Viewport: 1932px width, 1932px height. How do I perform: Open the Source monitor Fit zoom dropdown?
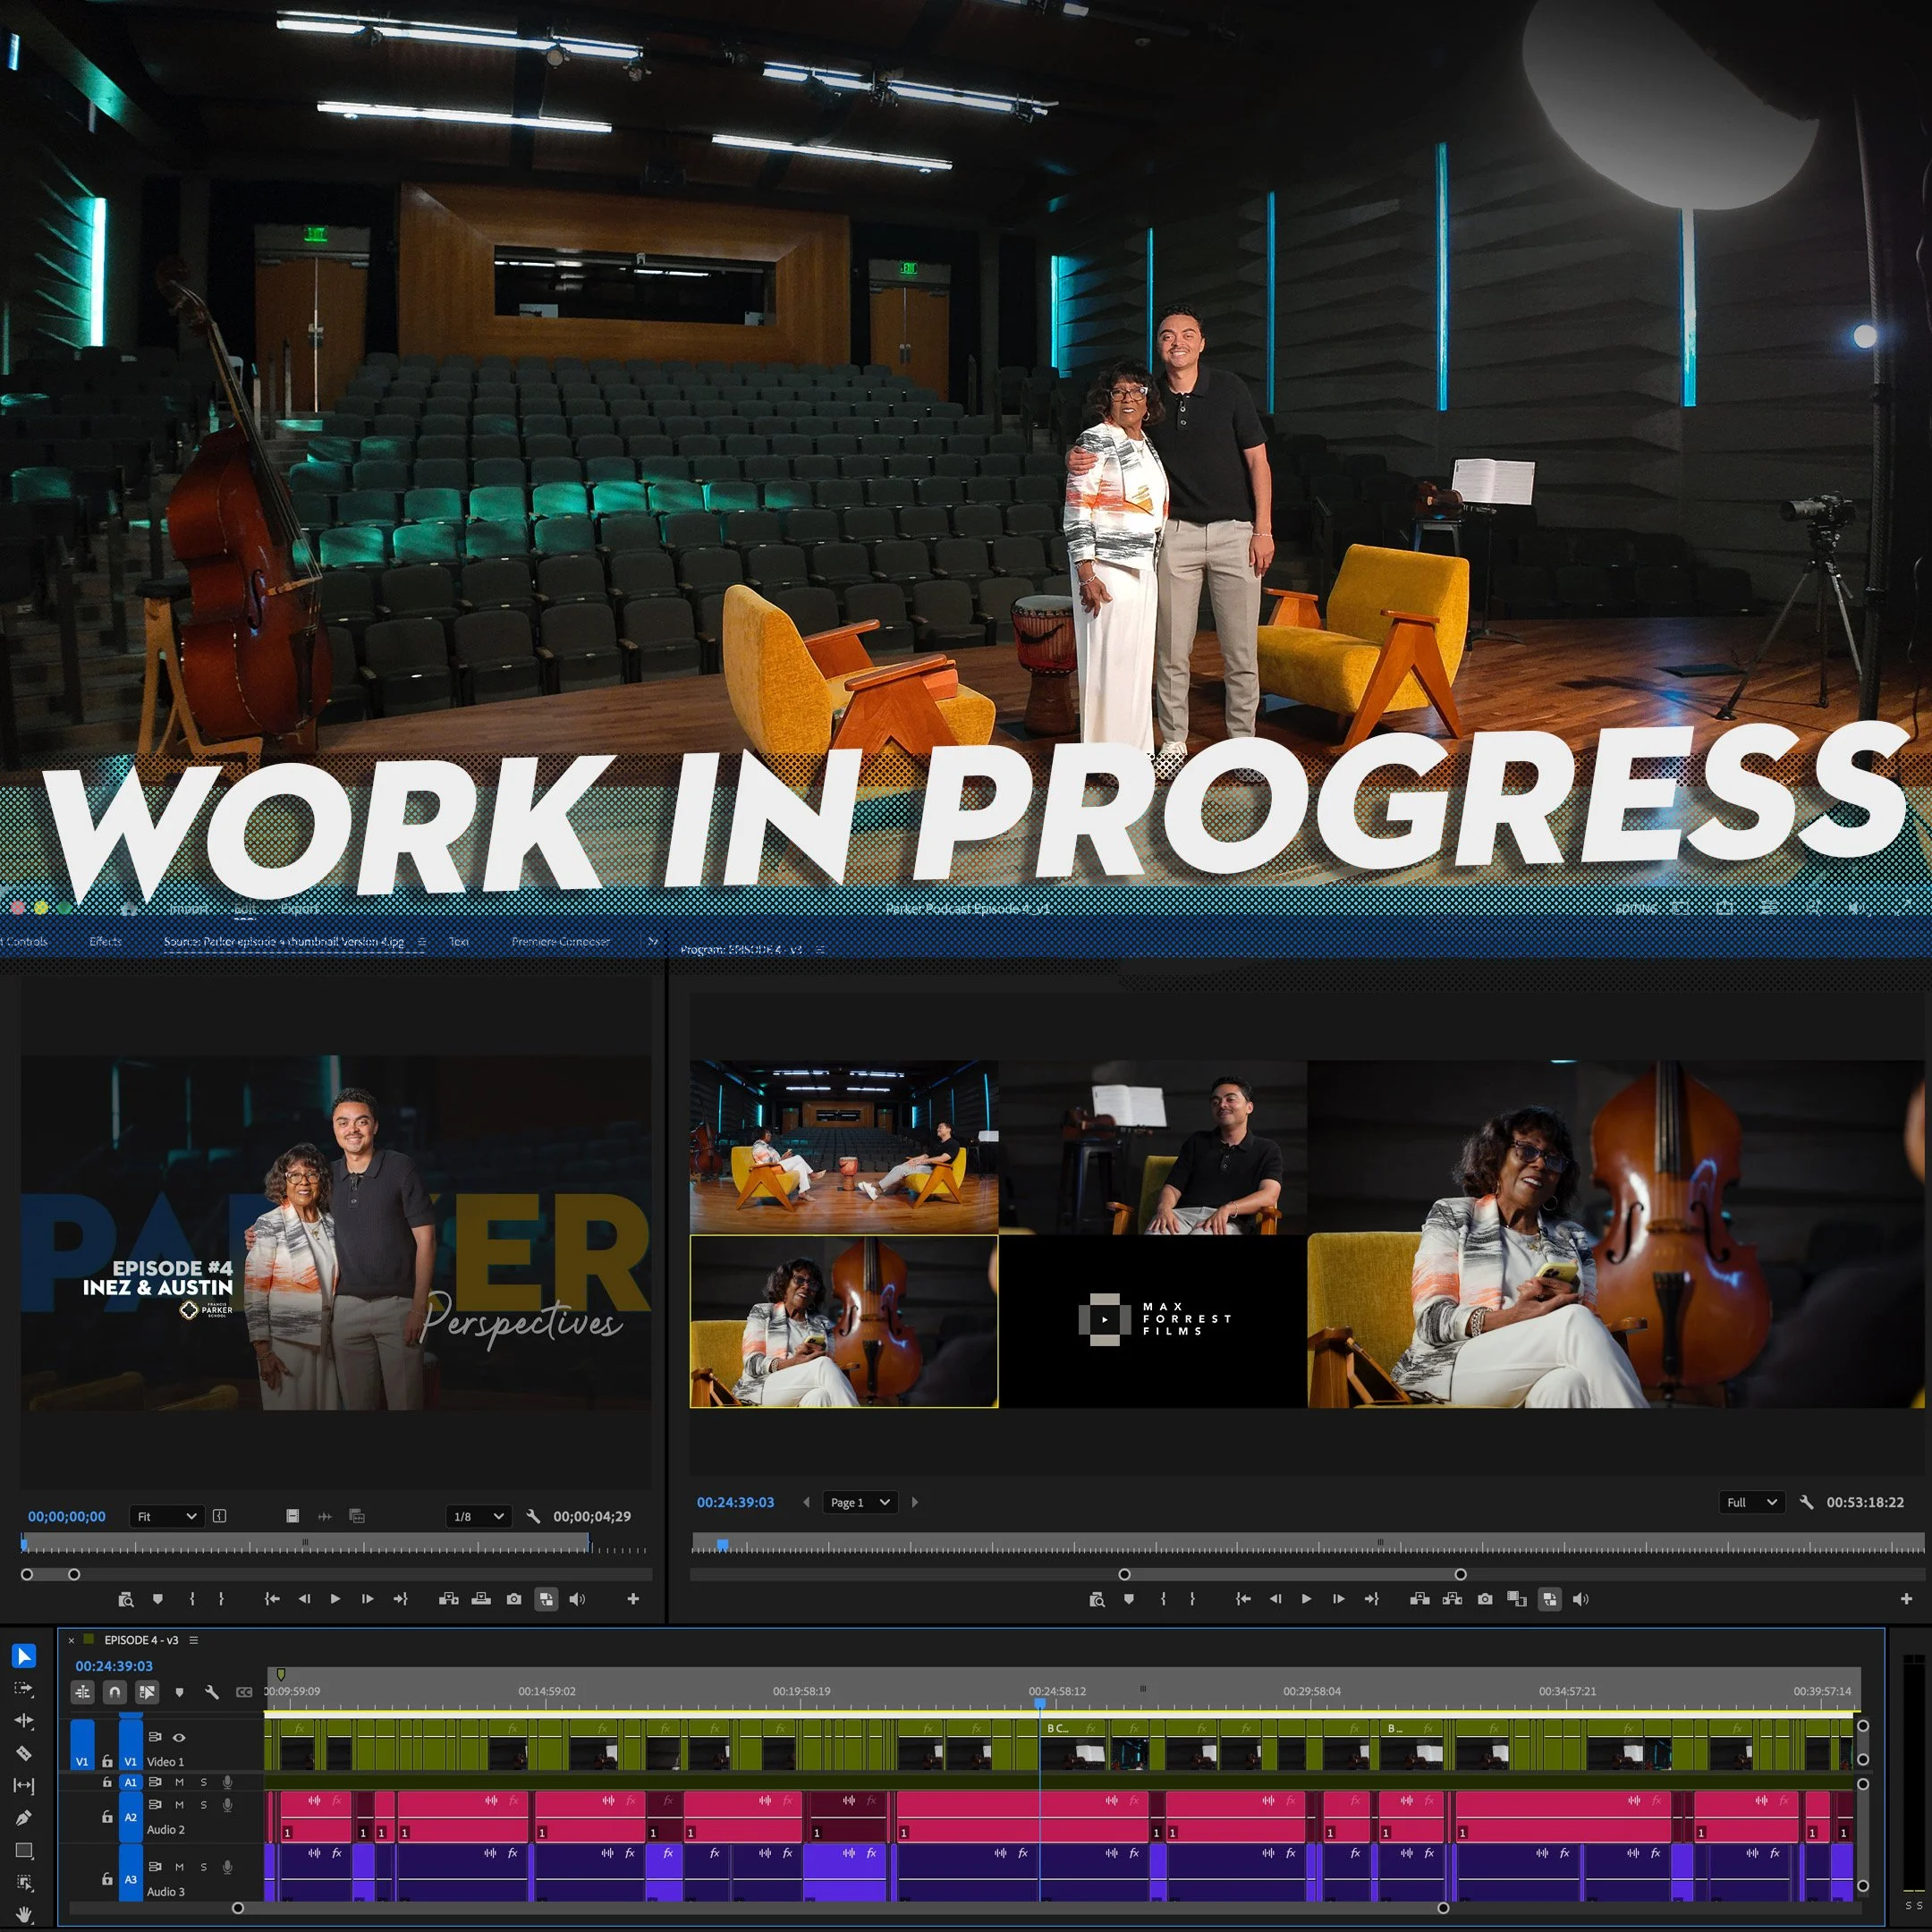pos(167,1516)
